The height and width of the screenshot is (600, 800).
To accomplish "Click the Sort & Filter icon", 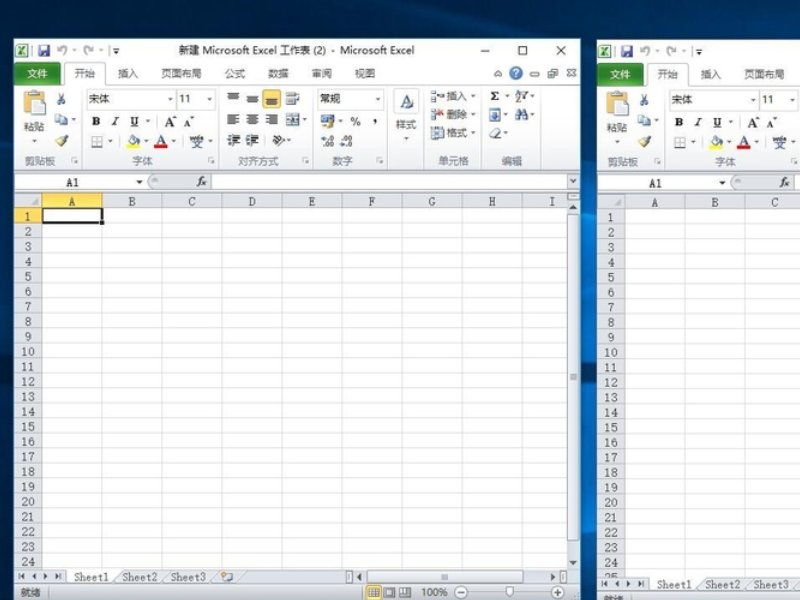I will click(x=522, y=97).
